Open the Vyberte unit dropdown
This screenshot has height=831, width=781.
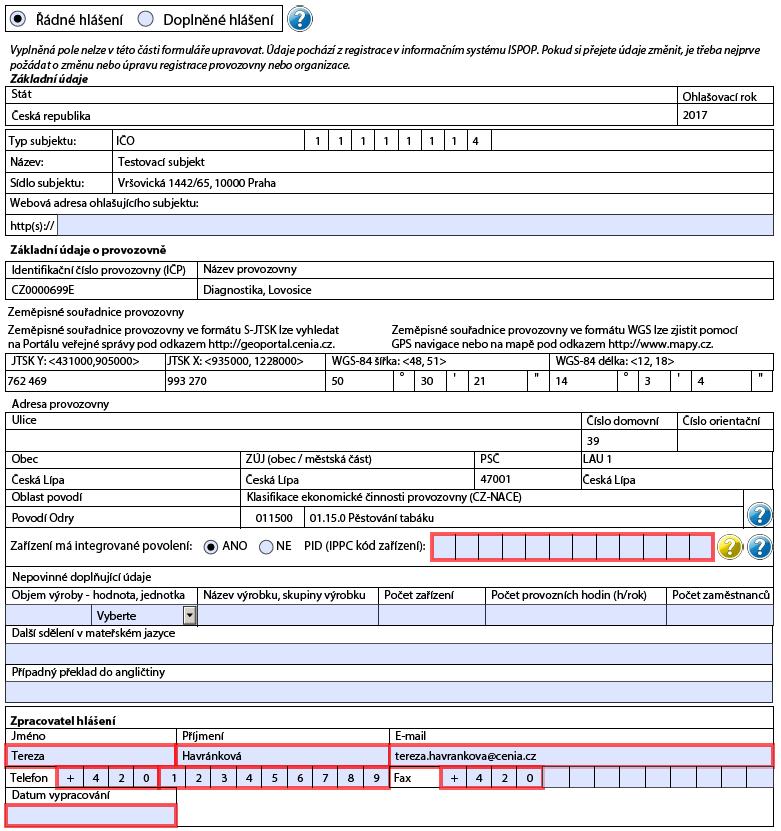coord(190,615)
